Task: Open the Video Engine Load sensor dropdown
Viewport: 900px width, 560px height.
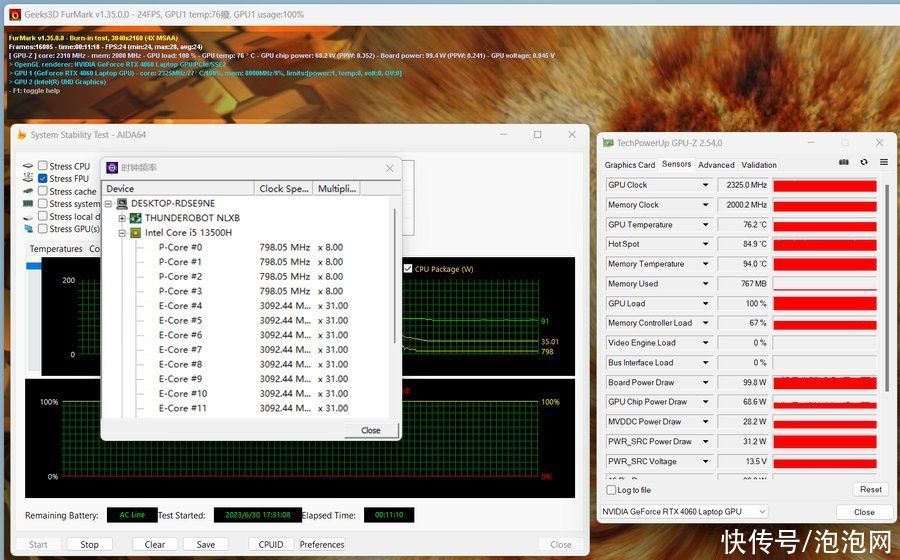Action: click(x=705, y=343)
